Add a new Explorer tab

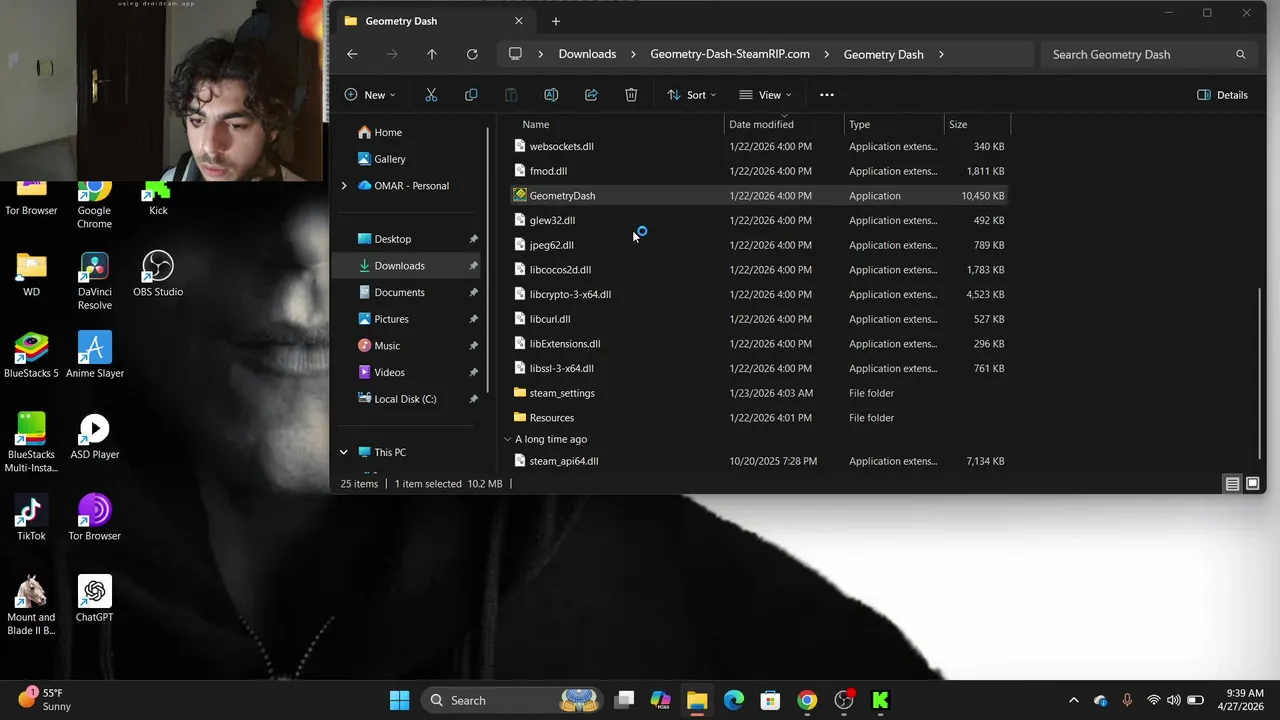click(556, 21)
